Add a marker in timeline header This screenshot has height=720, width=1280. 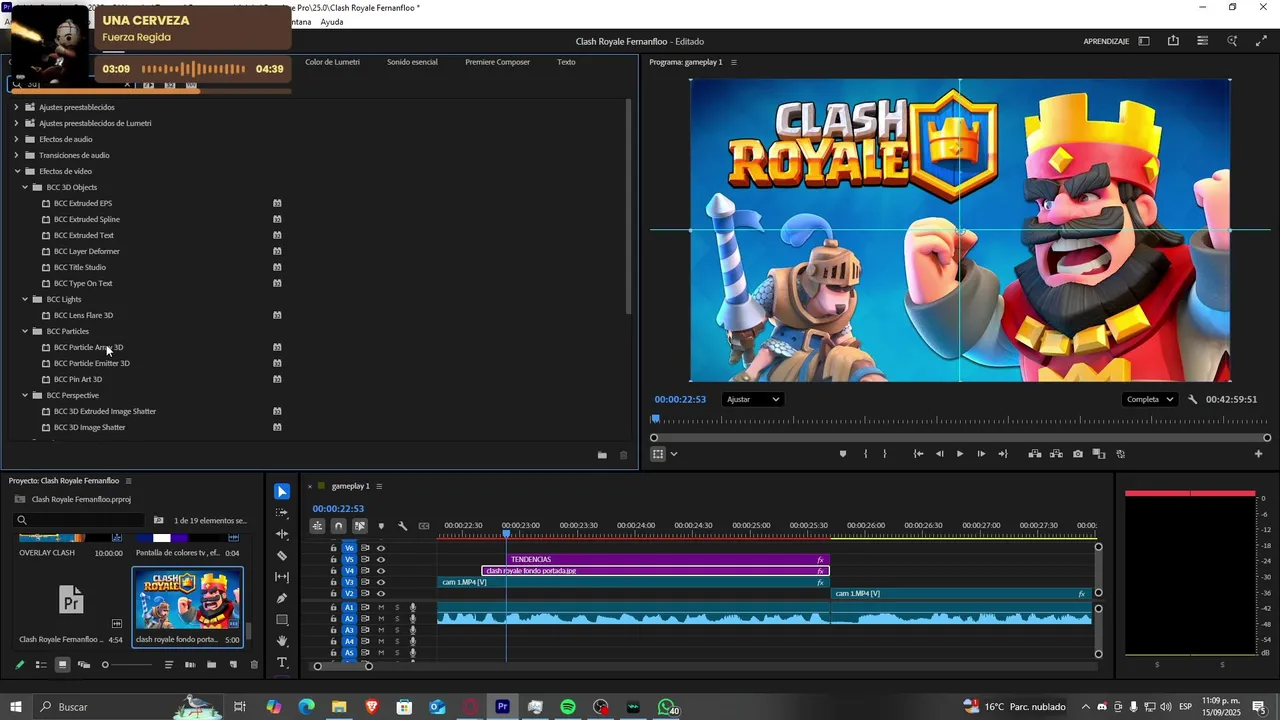(x=381, y=526)
